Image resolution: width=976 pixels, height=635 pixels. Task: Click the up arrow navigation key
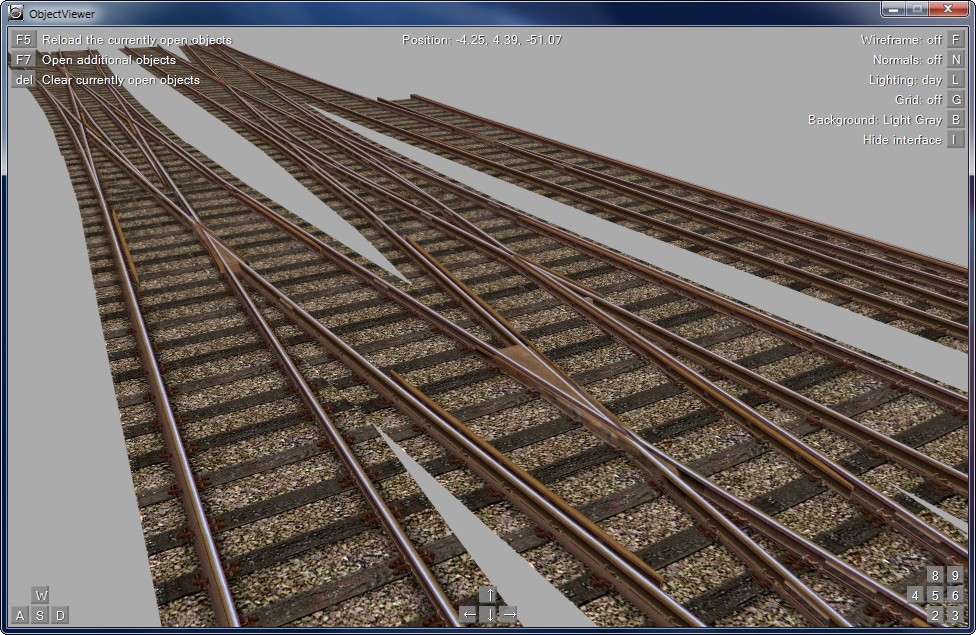(489, 595)
